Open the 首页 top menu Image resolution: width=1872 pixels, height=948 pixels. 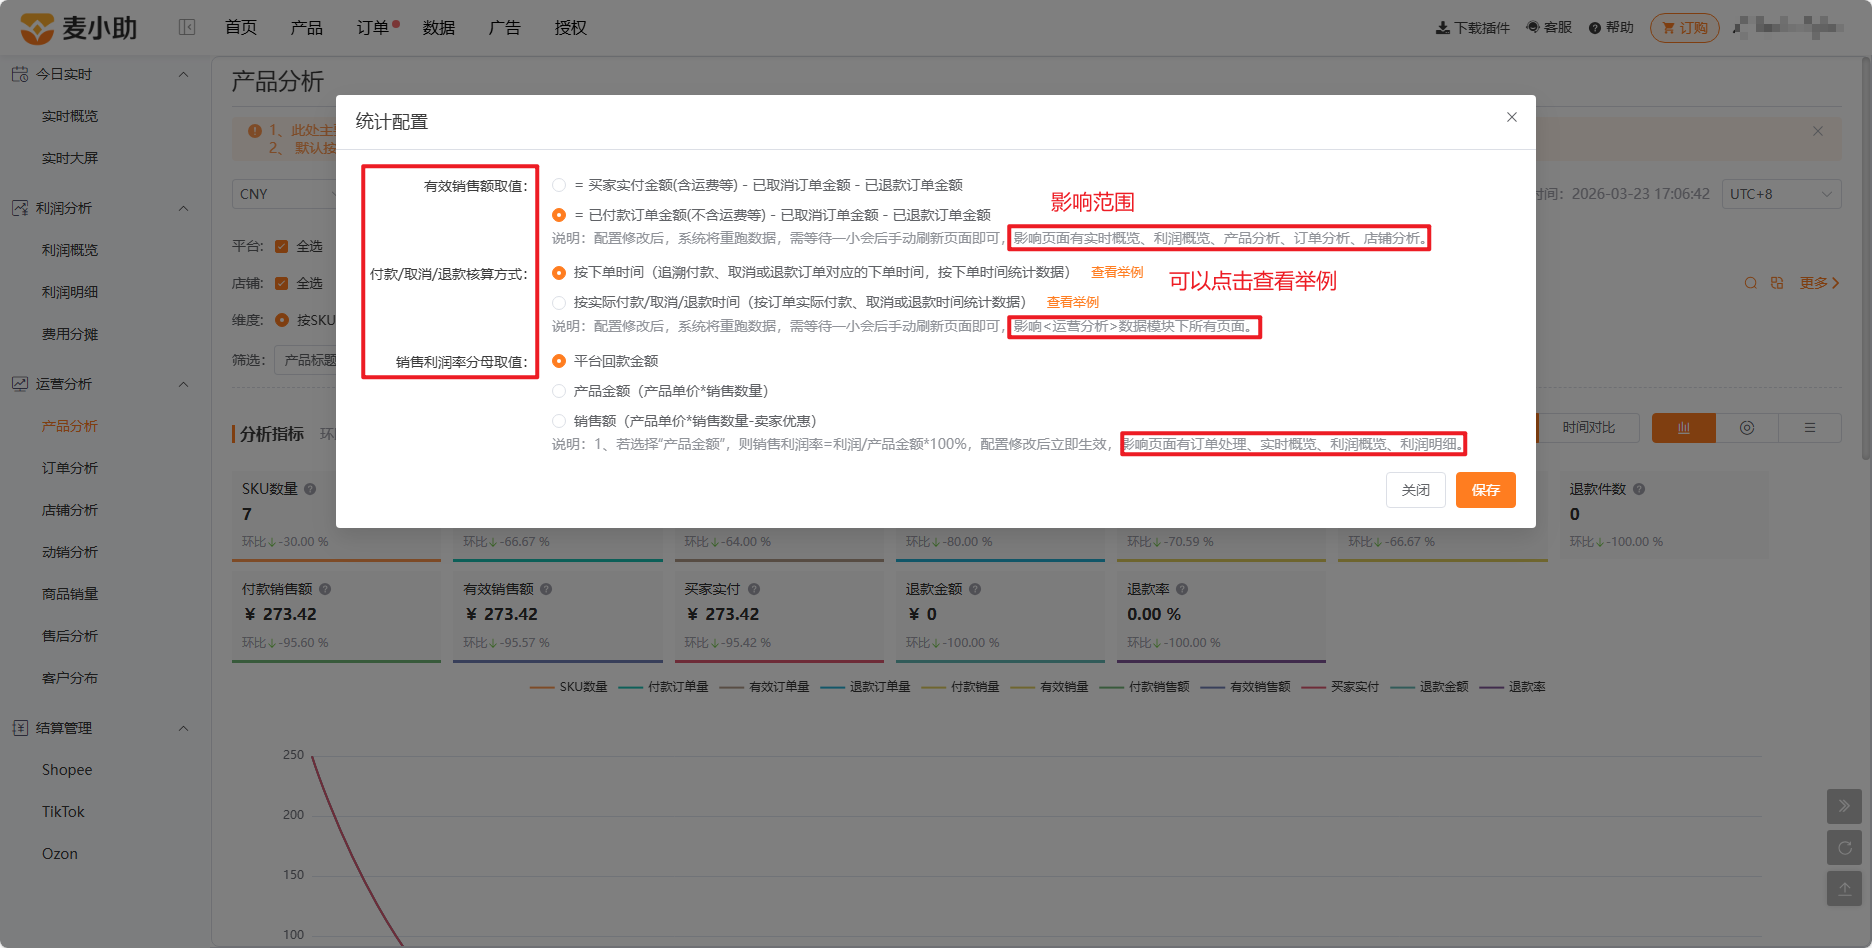241,28
